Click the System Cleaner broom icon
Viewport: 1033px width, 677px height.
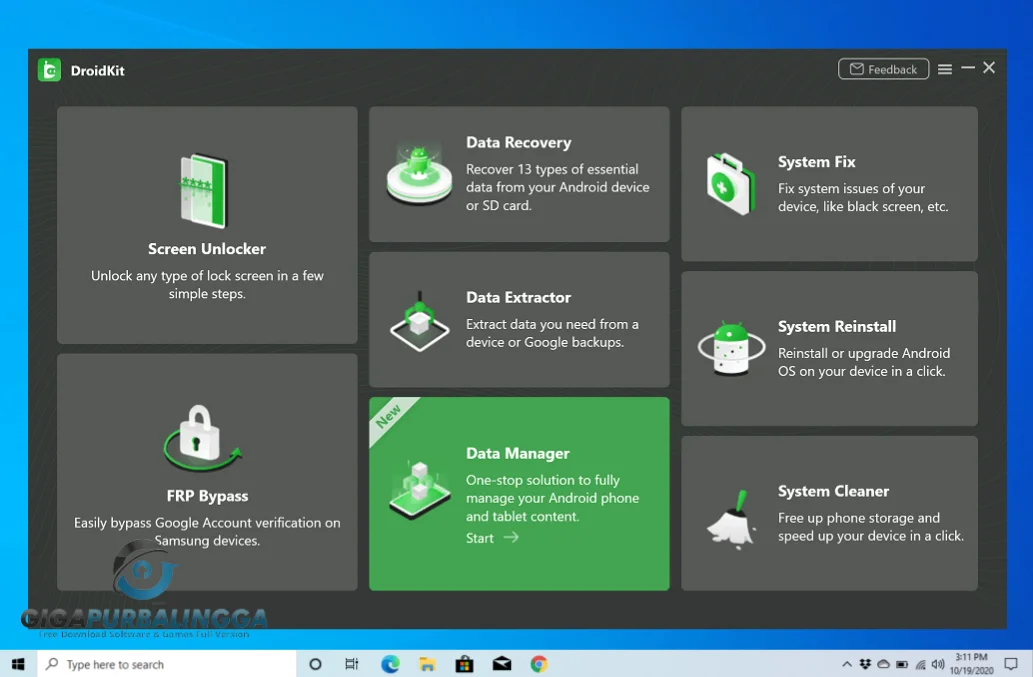click(731, 520)
